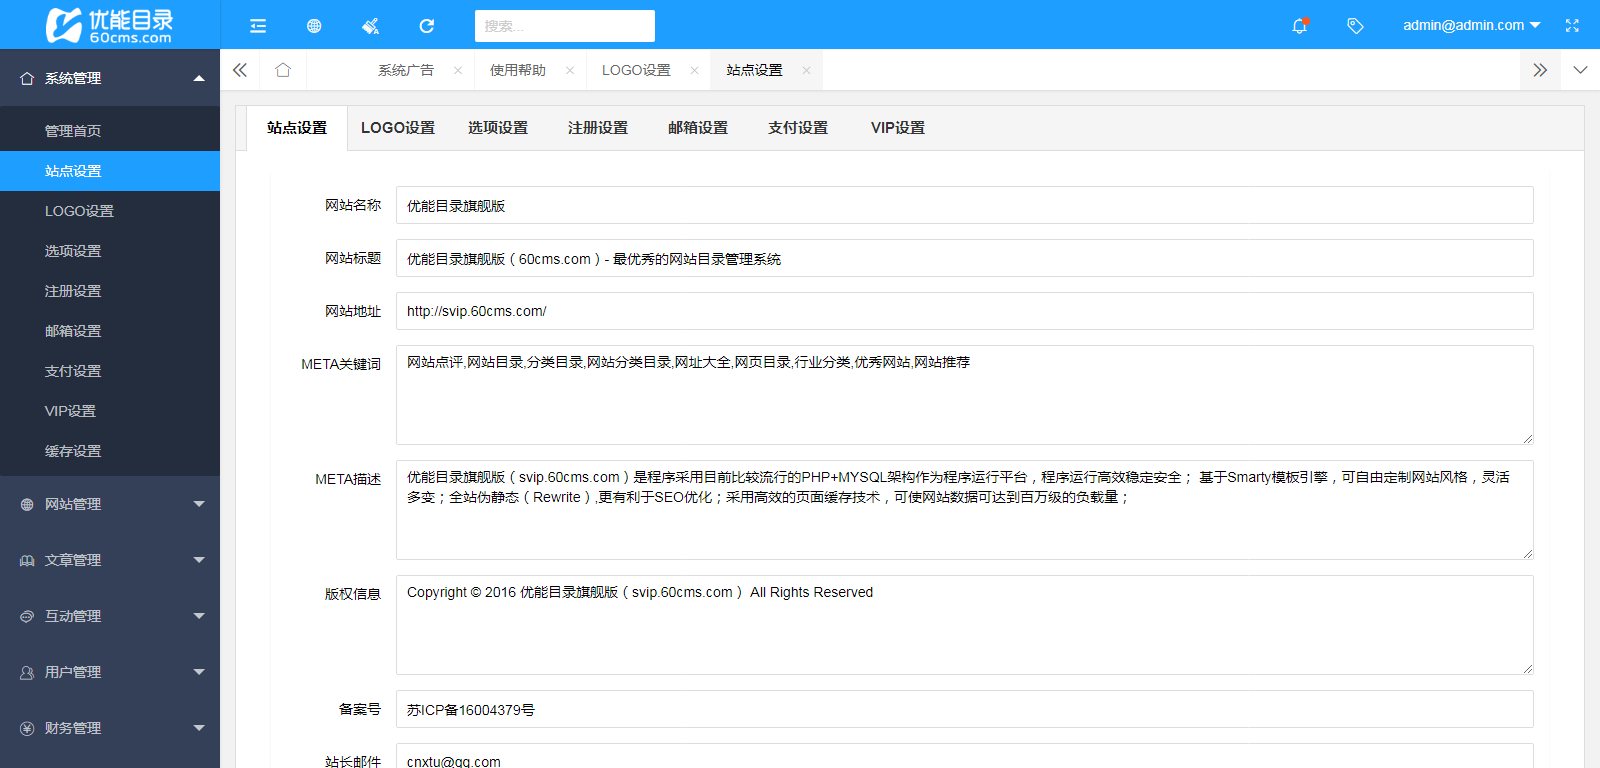The image size is (1600, 768).
Task: Close the 系统广告 tab
Action: click(x=458, y=70)
